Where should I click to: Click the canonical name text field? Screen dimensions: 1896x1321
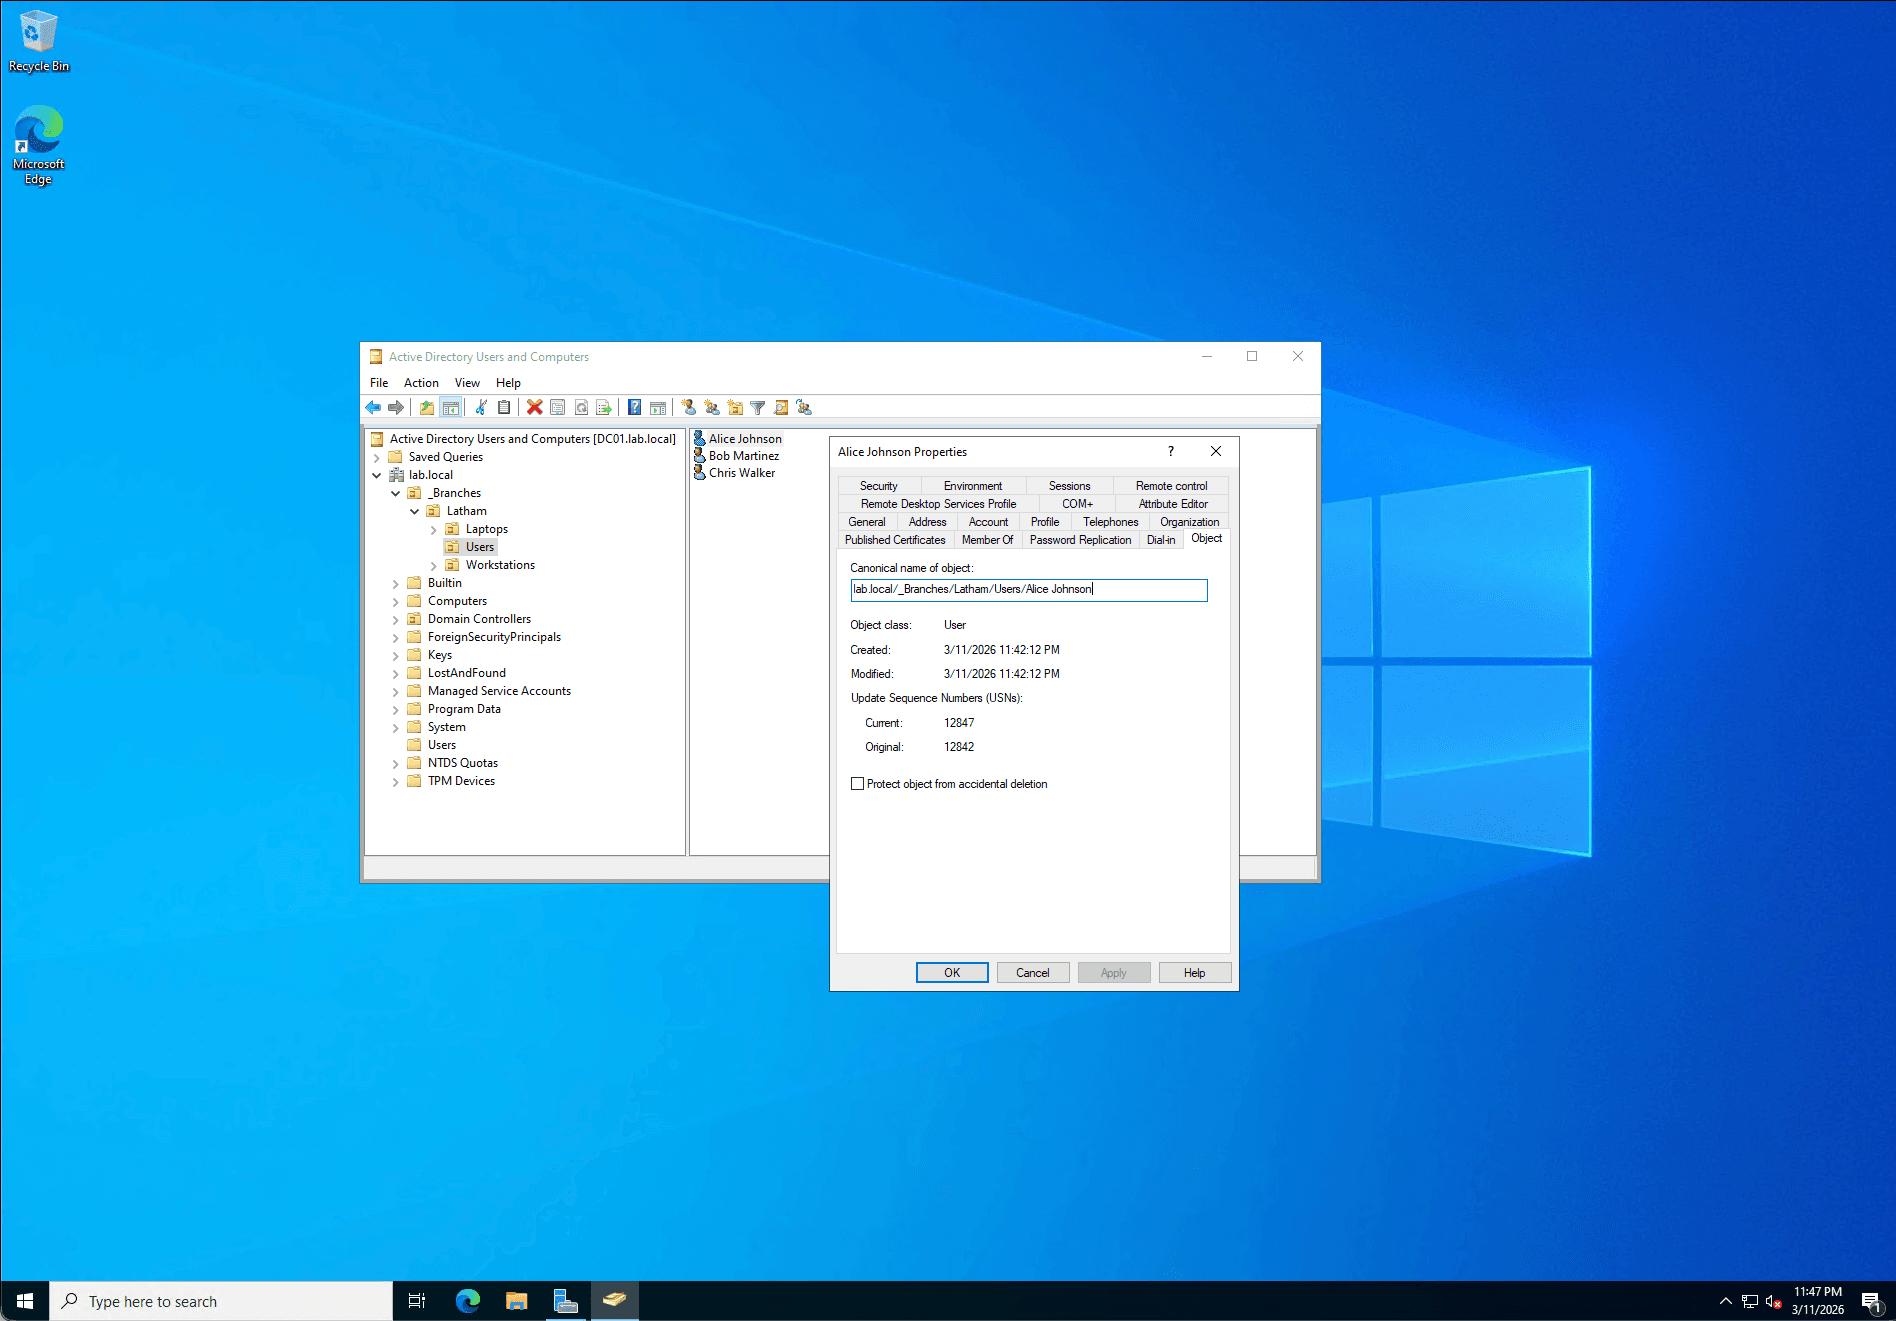click(1028, 590)
